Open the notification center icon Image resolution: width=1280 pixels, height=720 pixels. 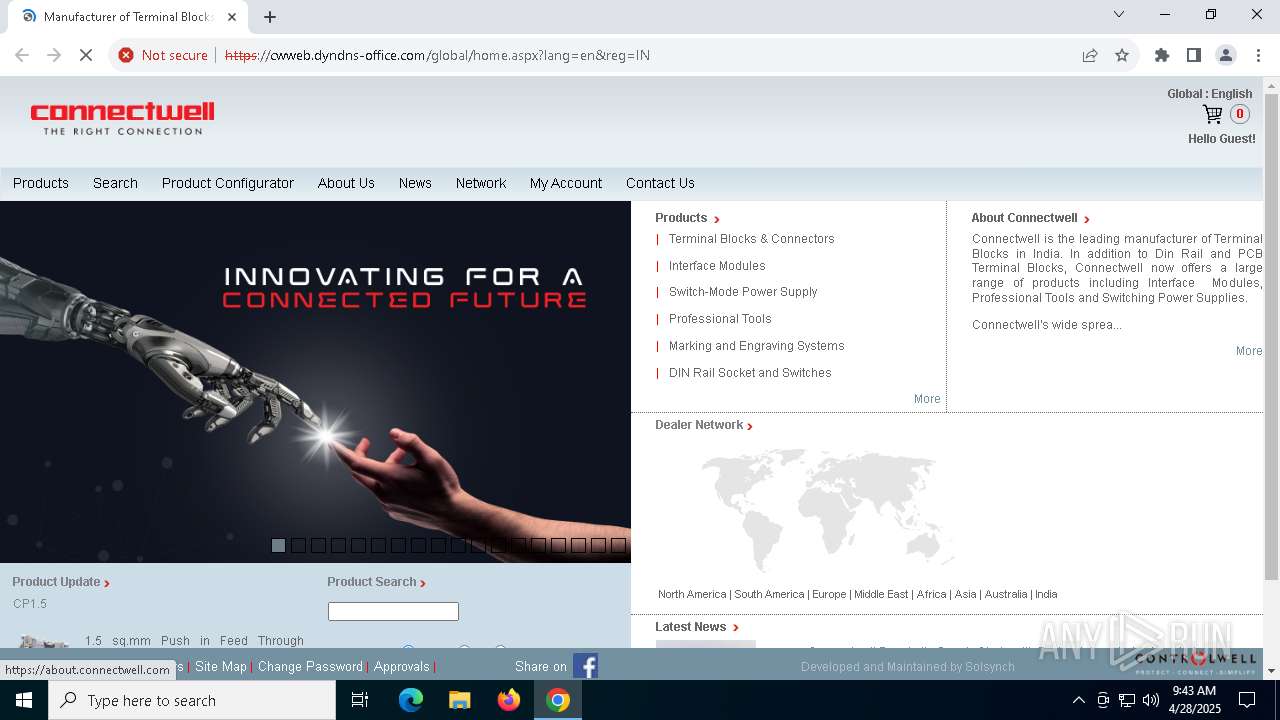[1248, 700]
